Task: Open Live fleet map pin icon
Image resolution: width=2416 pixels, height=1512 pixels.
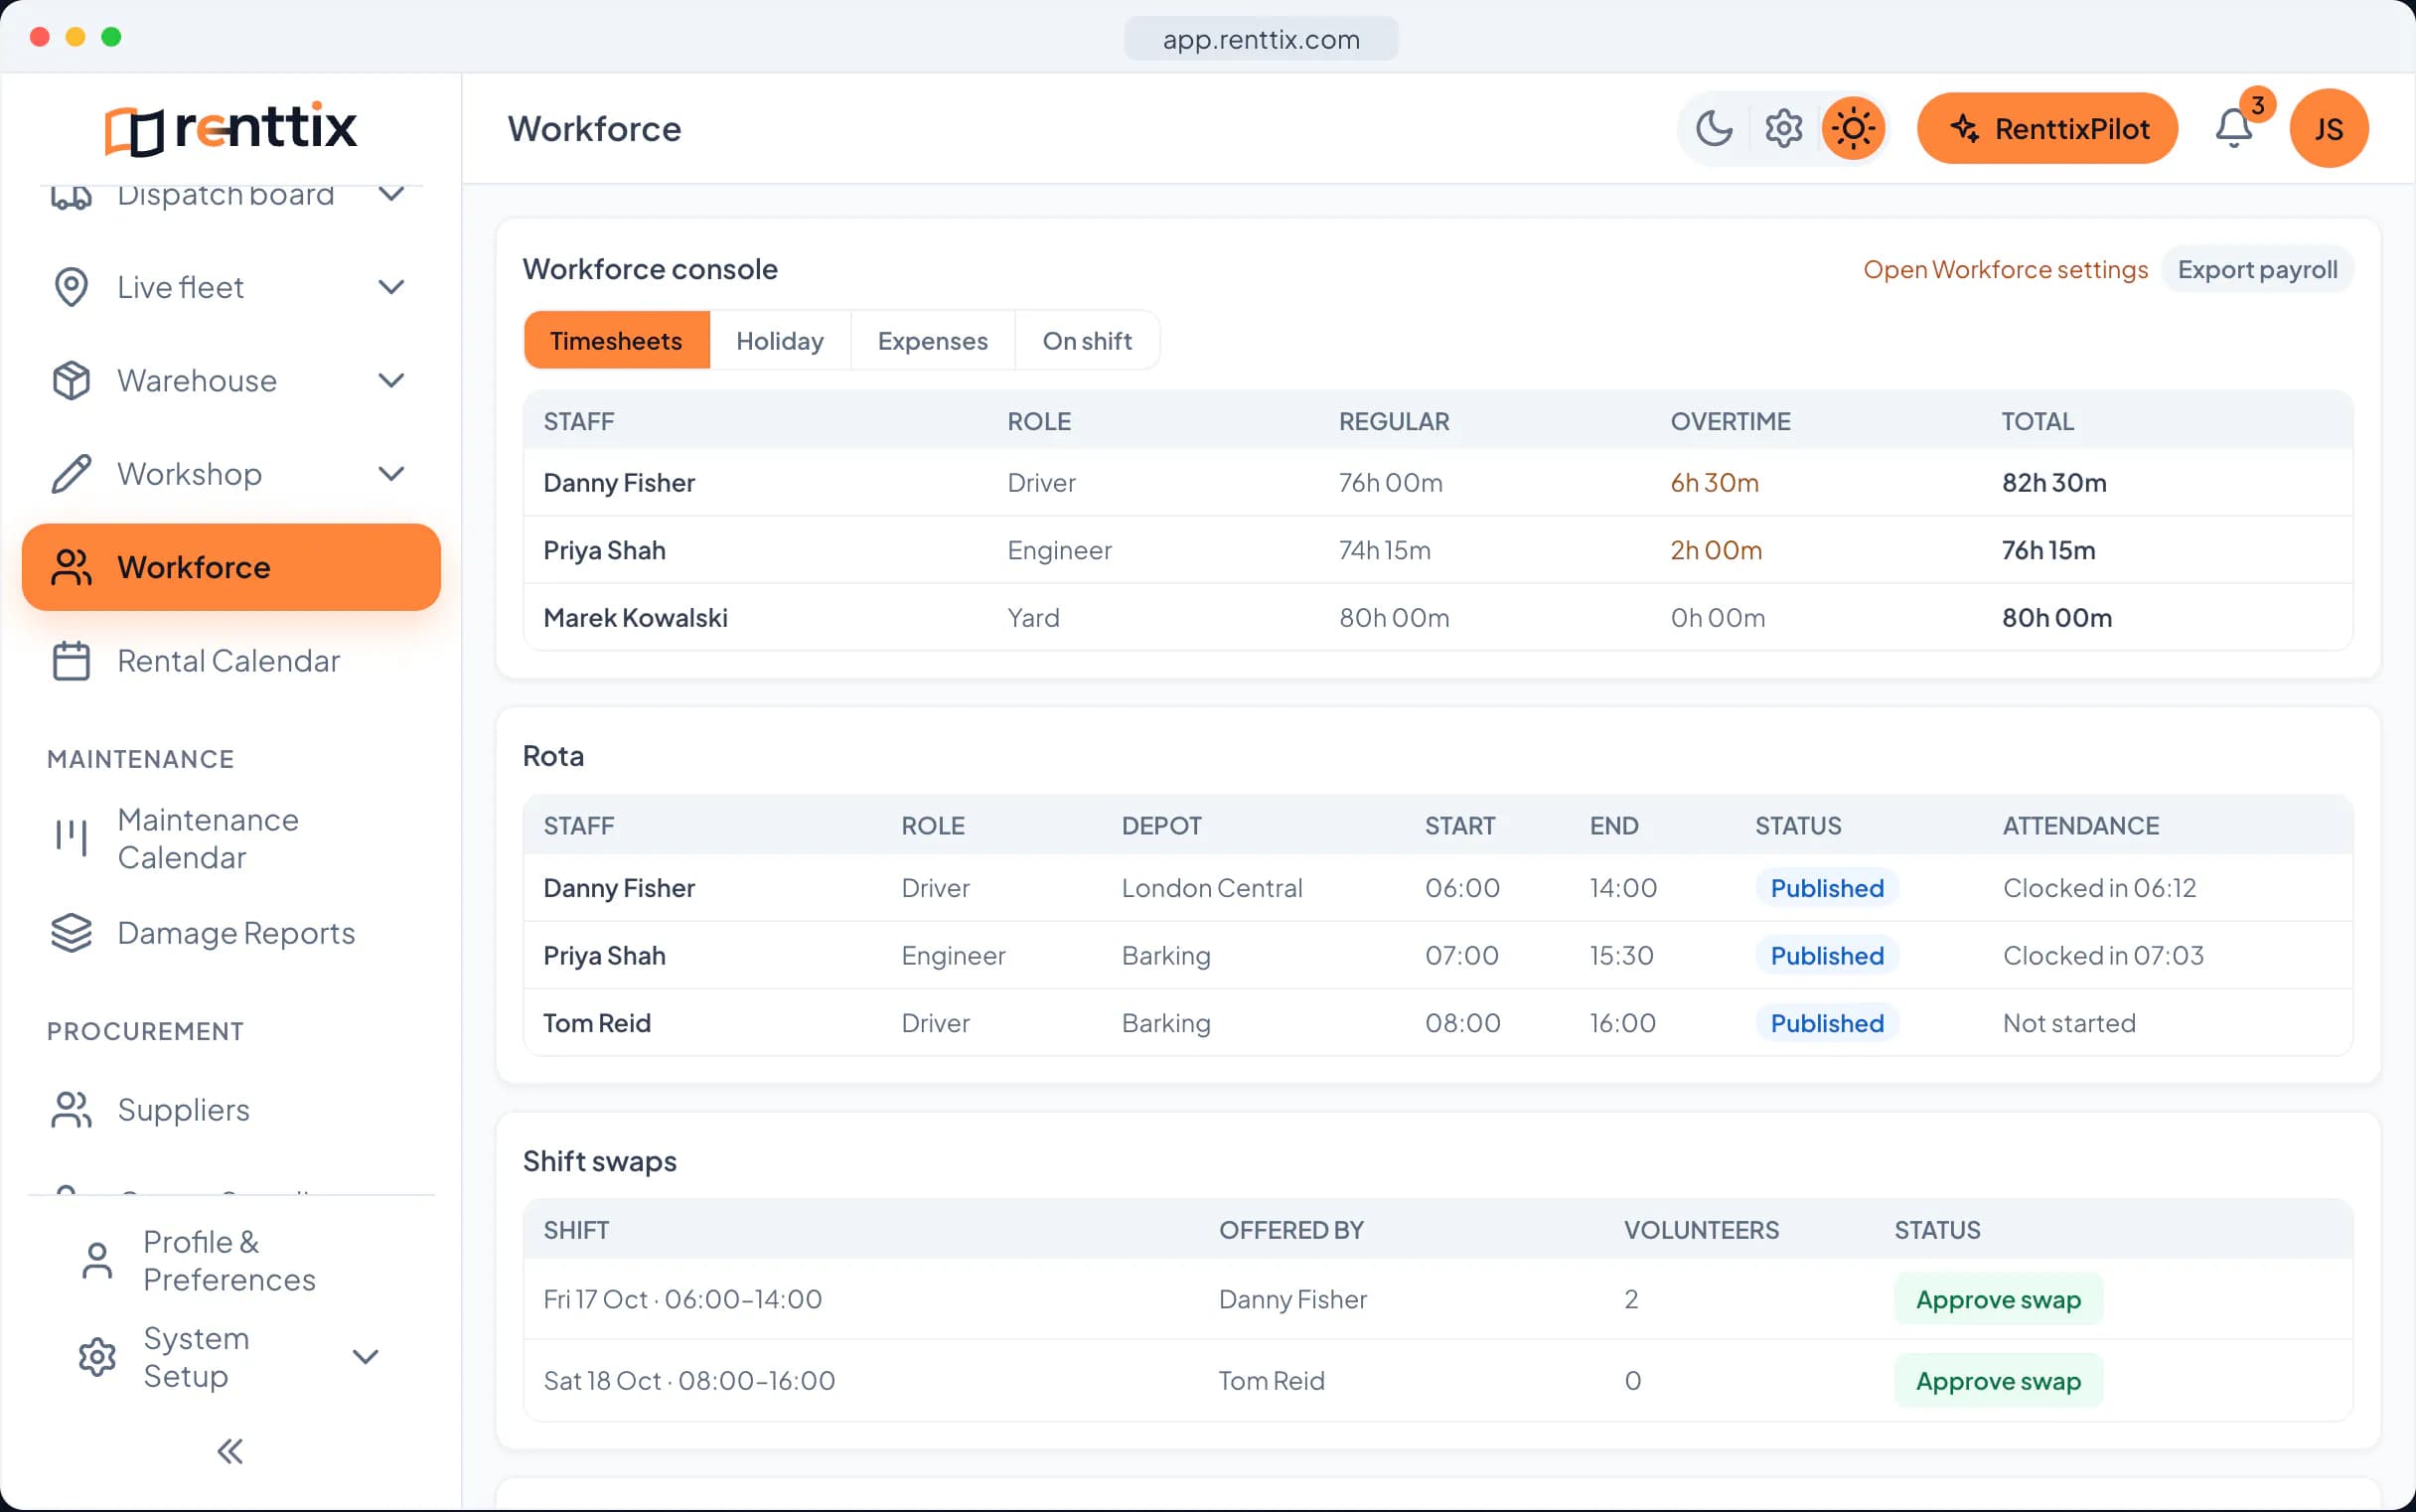Action: point(71,287)
